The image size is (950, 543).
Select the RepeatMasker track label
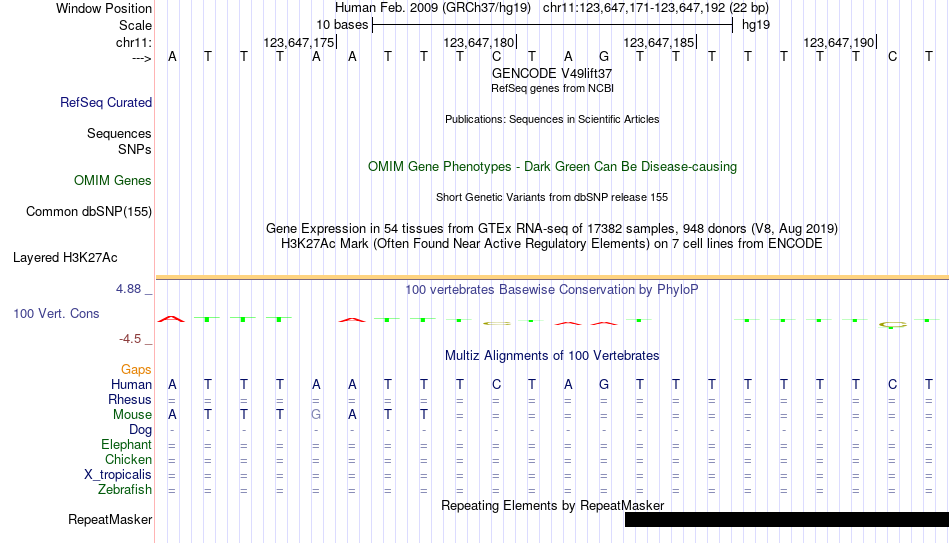[110, 519]
